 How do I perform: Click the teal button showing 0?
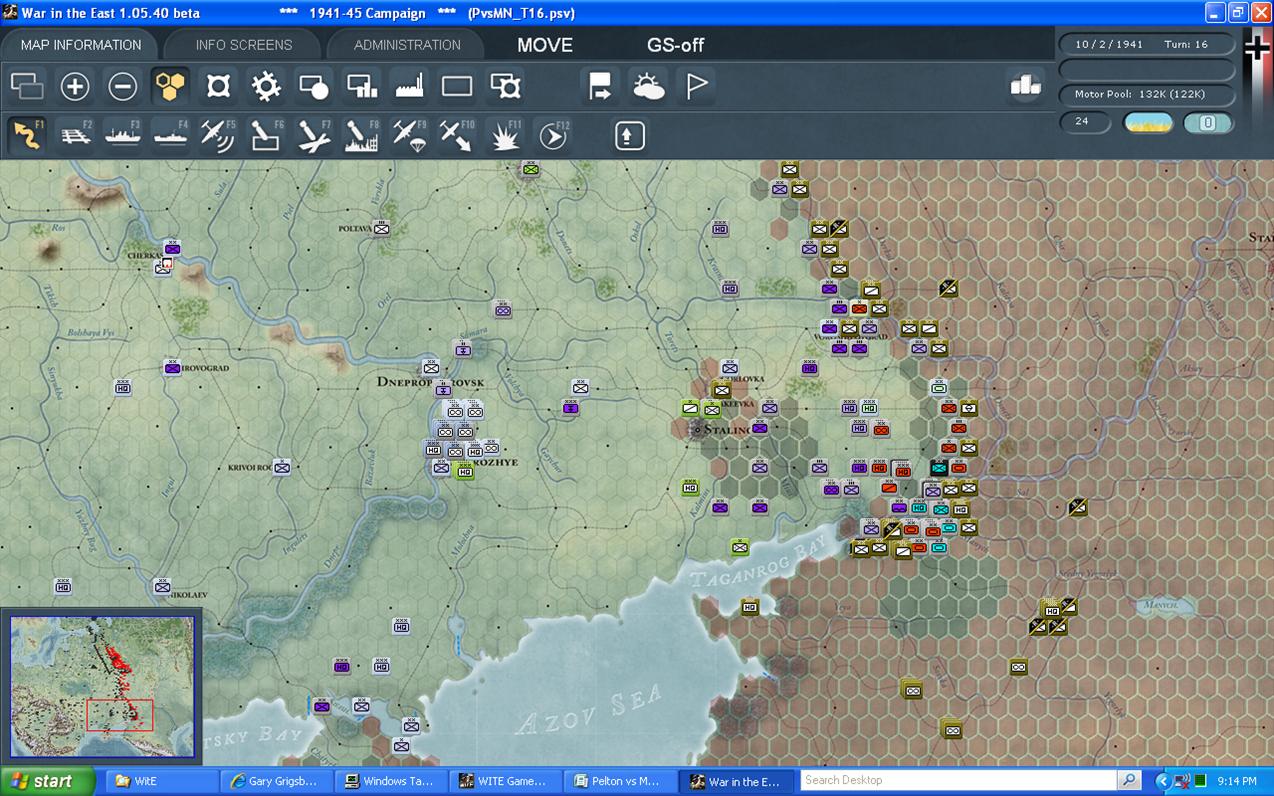click(1208, 123)
